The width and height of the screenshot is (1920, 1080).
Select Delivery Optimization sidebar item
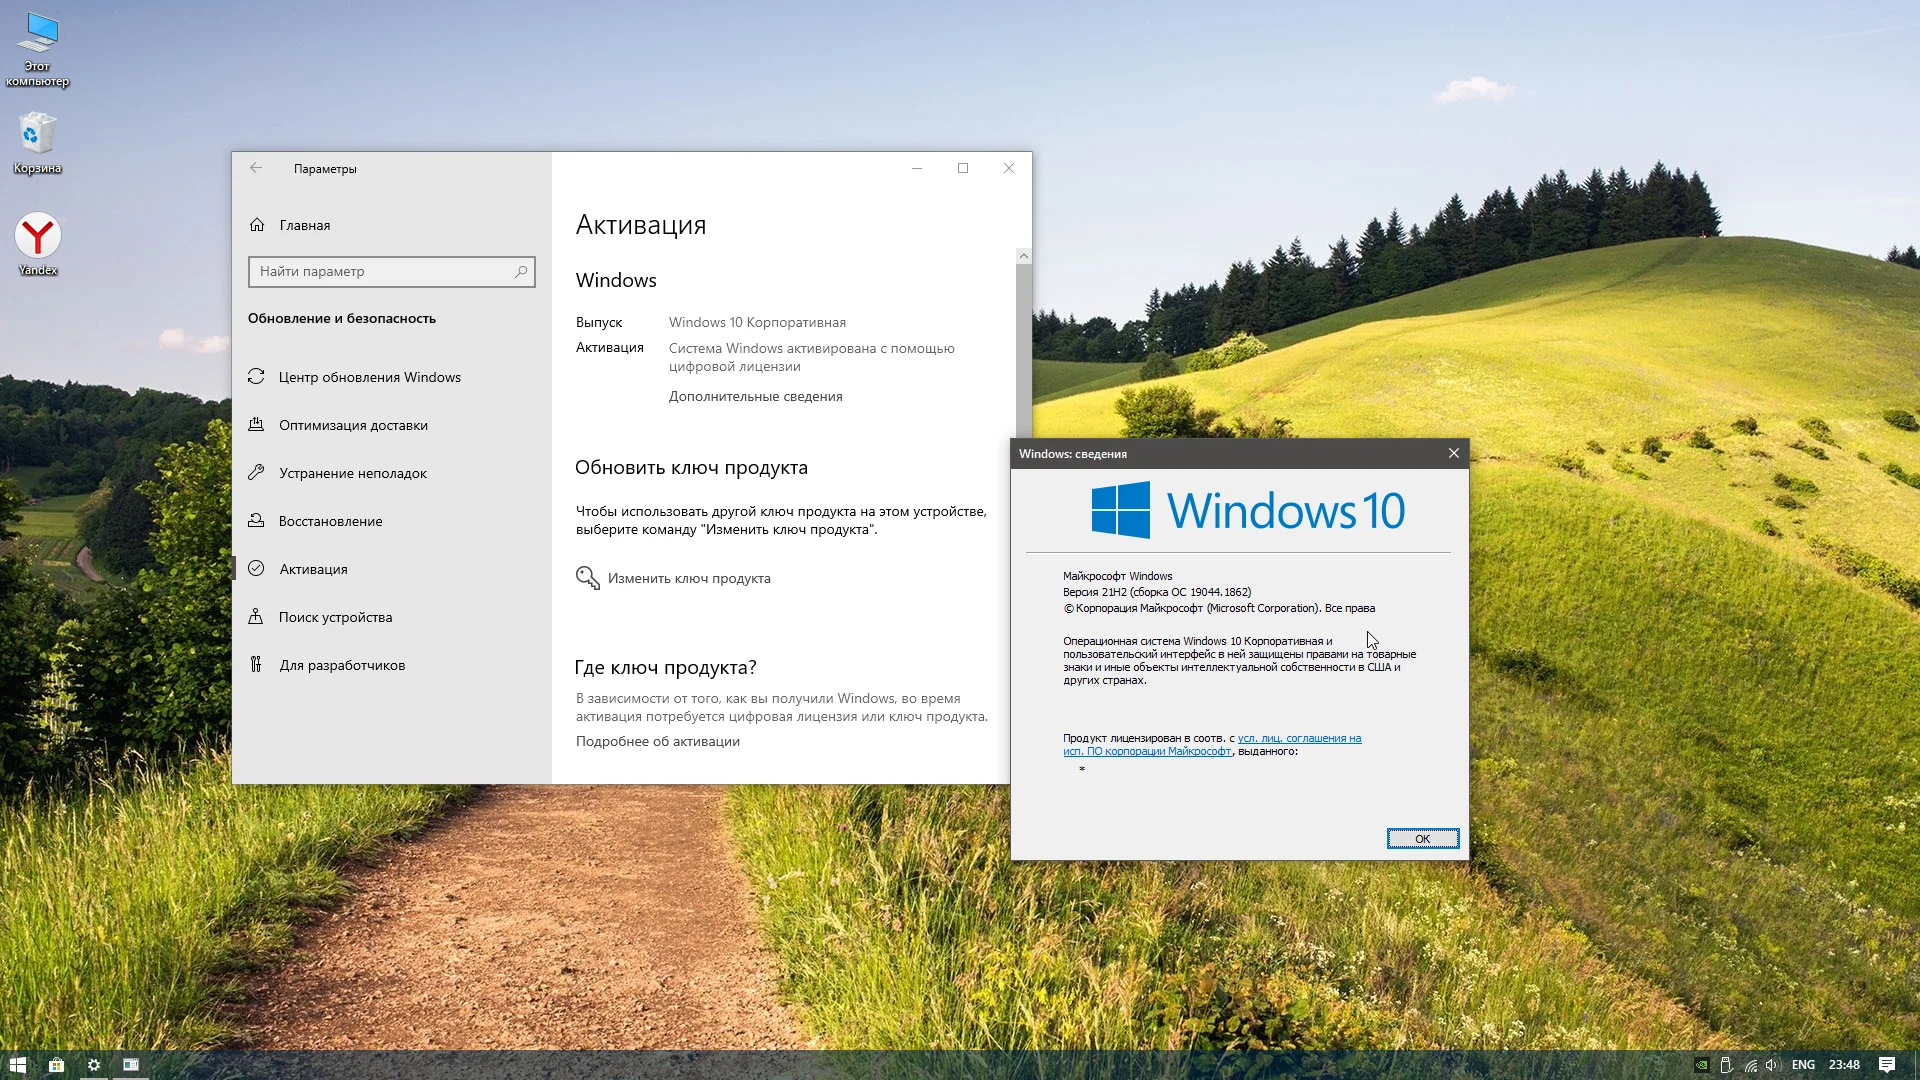(x=353, y=425)
